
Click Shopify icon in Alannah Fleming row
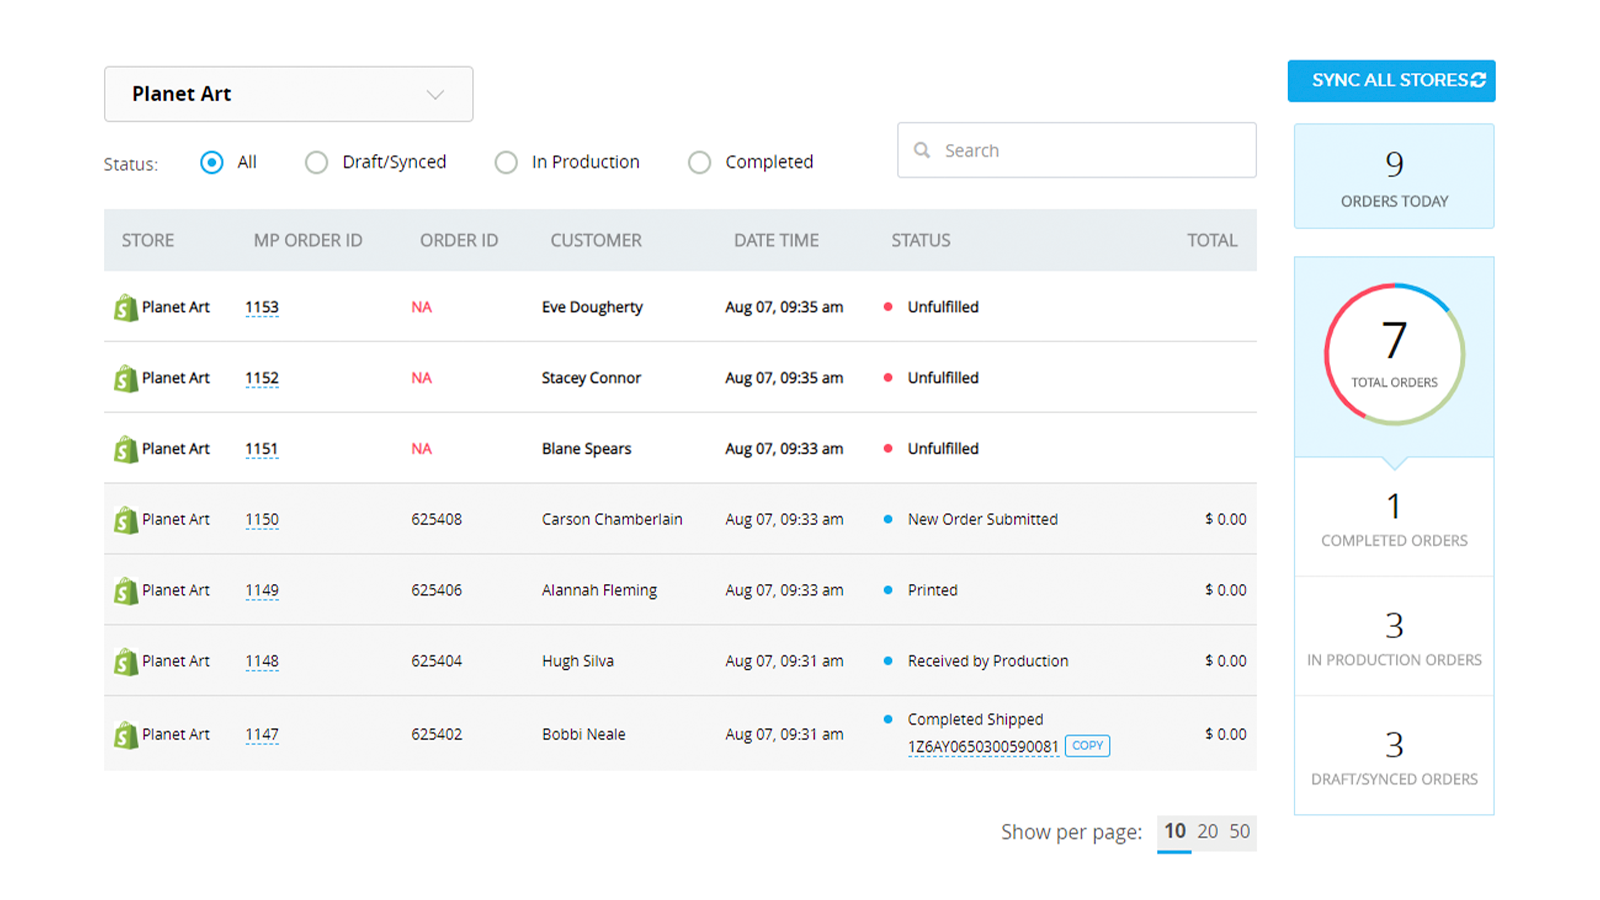coord(125,591)
